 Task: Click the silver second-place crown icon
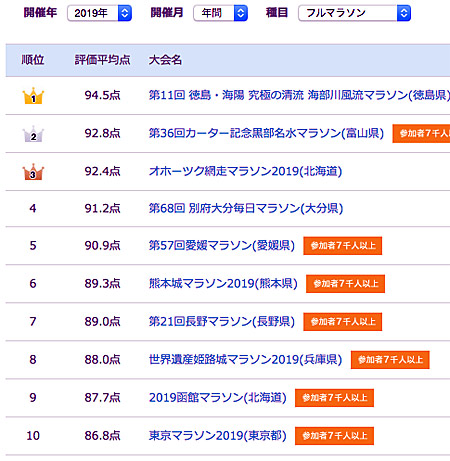click(33, 134)
